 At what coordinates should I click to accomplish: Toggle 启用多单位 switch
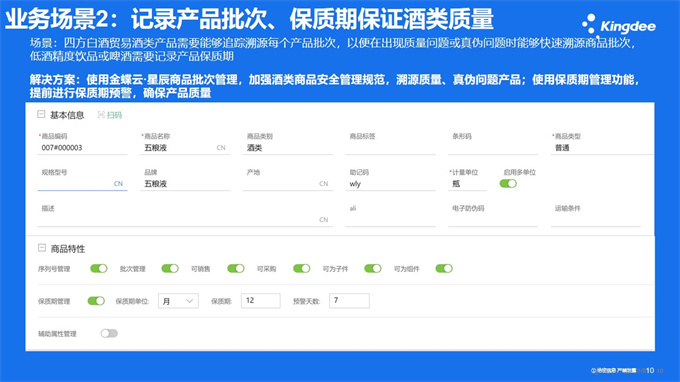click(x=508, y=183)
